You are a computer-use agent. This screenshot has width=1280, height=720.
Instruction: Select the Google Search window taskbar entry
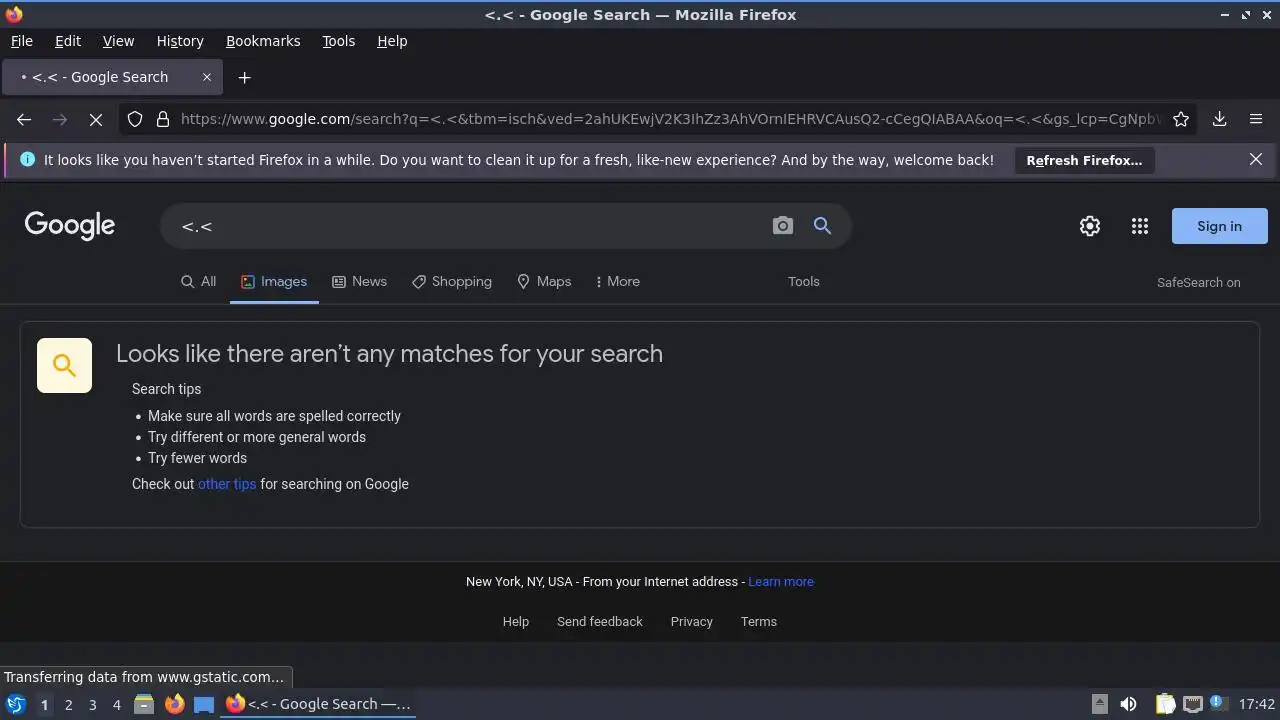coord(319,704)
